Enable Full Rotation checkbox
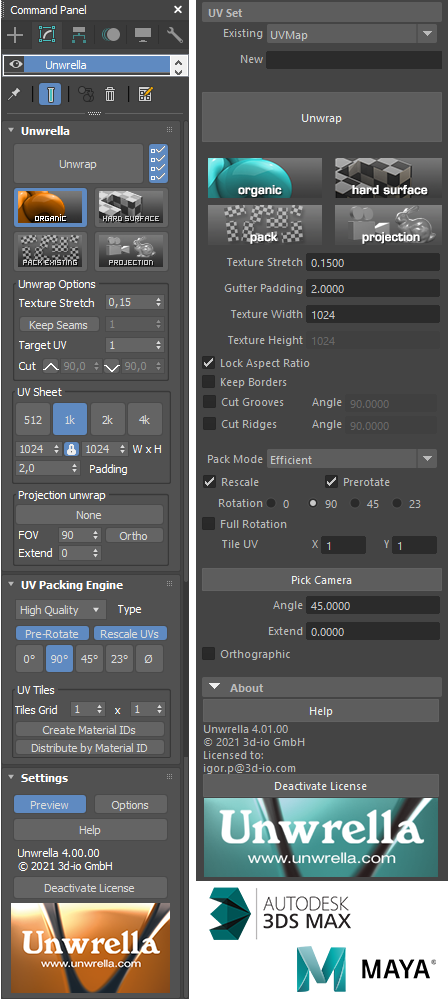Image resolution: width=448 pixels, height=999 pixels. point(208,524)
